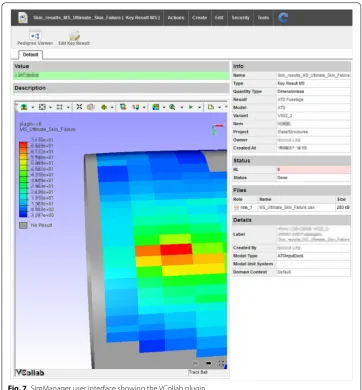362x390 pixels.
Task: Click the 'Key Result MS' Type value
Action: 291,83
